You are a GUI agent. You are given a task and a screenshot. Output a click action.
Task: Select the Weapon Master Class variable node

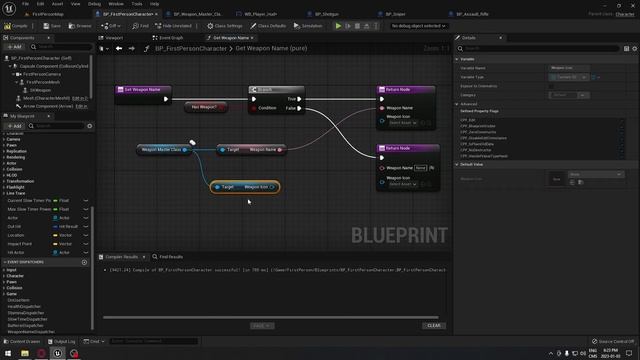(164, 150)
